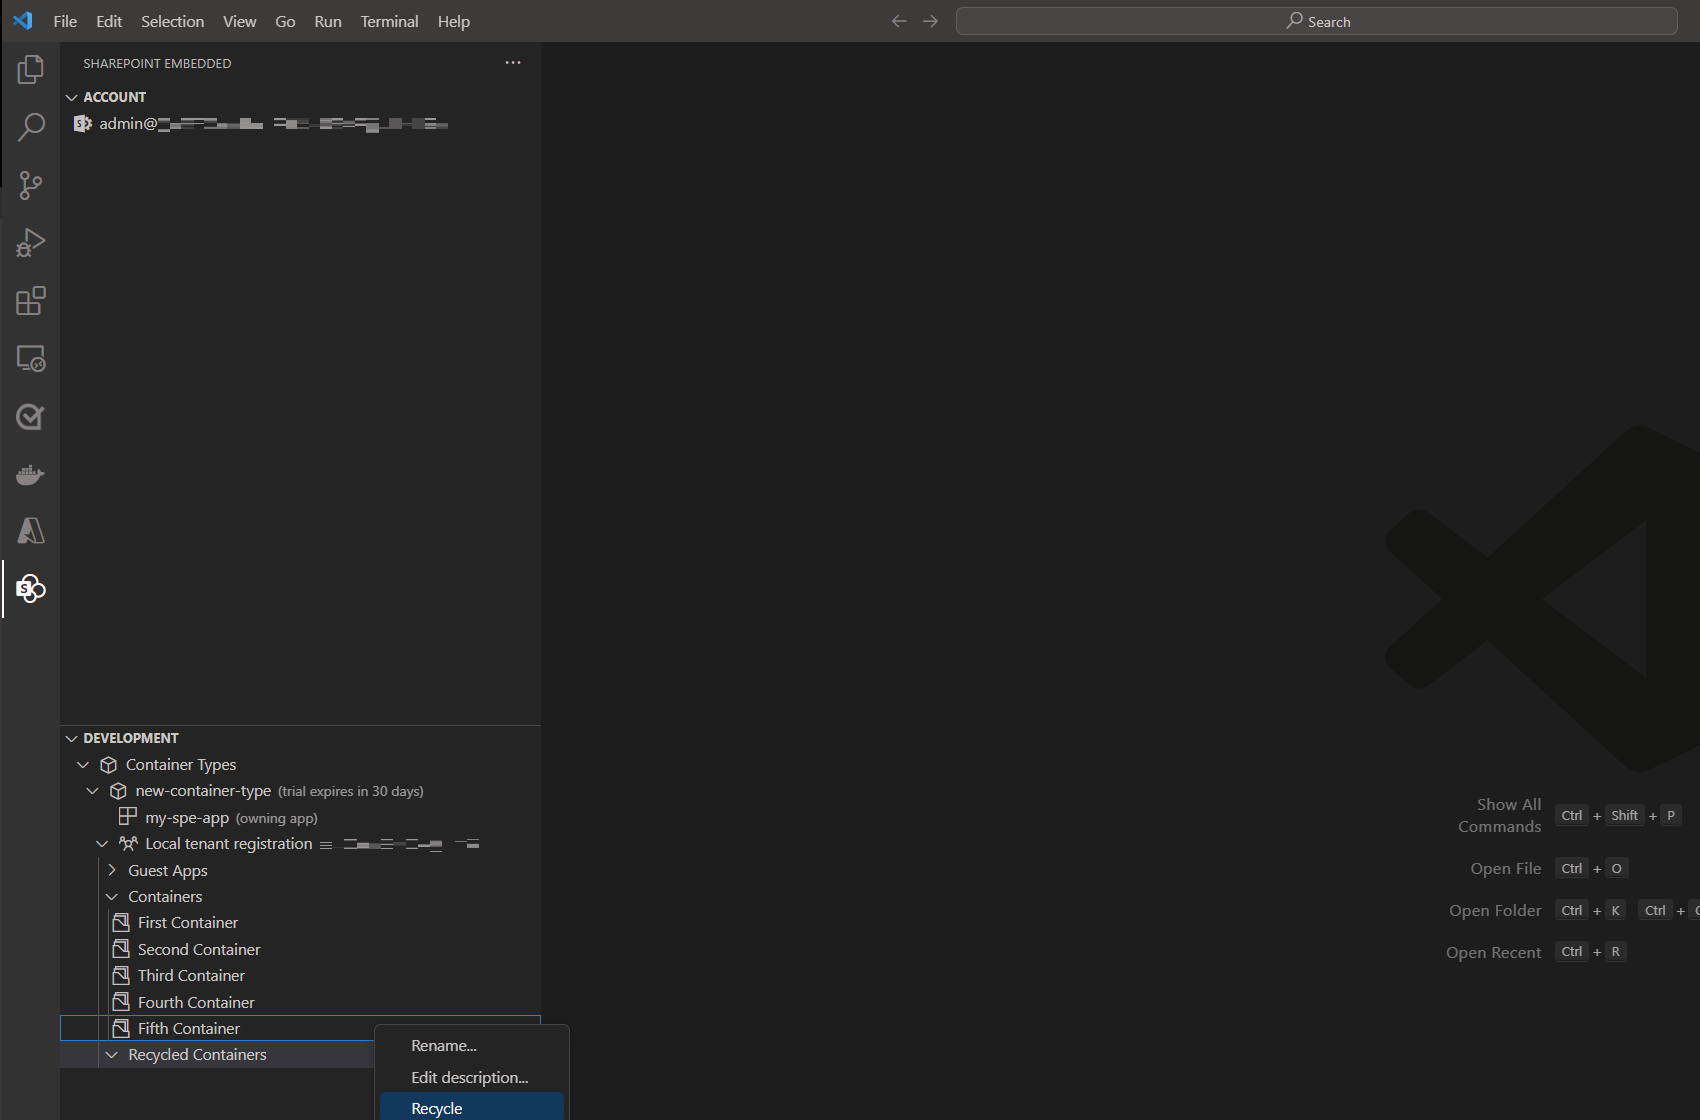
Task: Select the Fourth Container label
Action: [196, 1002]
